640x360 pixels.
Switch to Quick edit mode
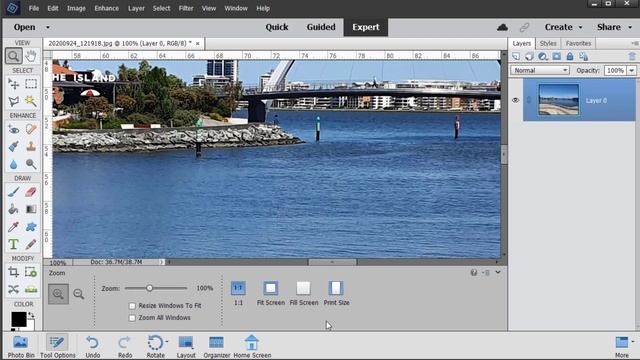(x=277, y=27)
